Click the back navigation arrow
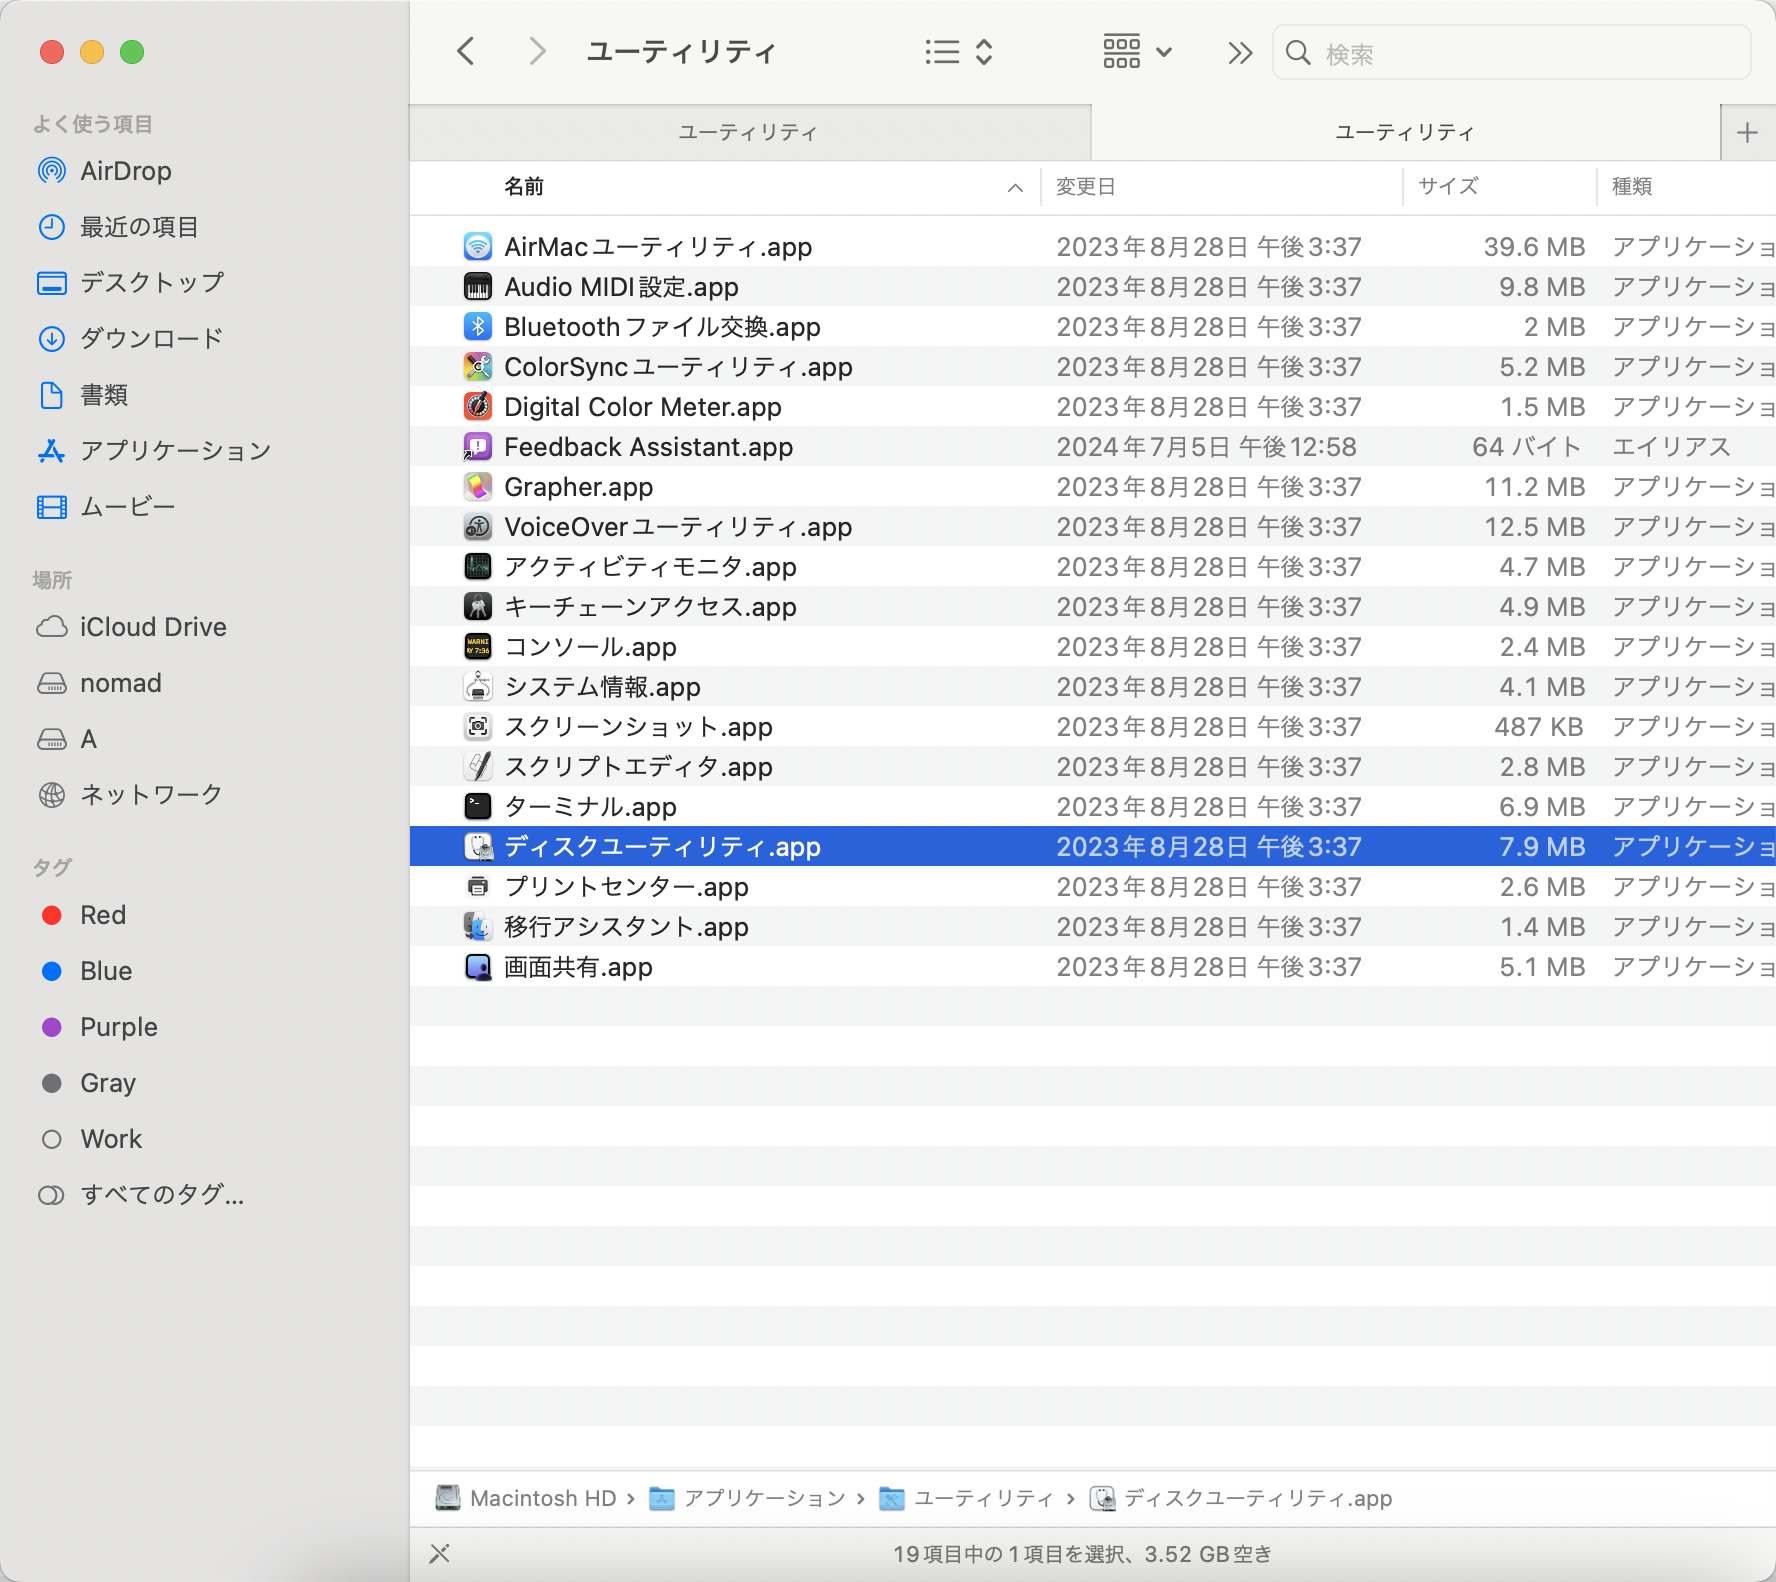 point(464,51)
